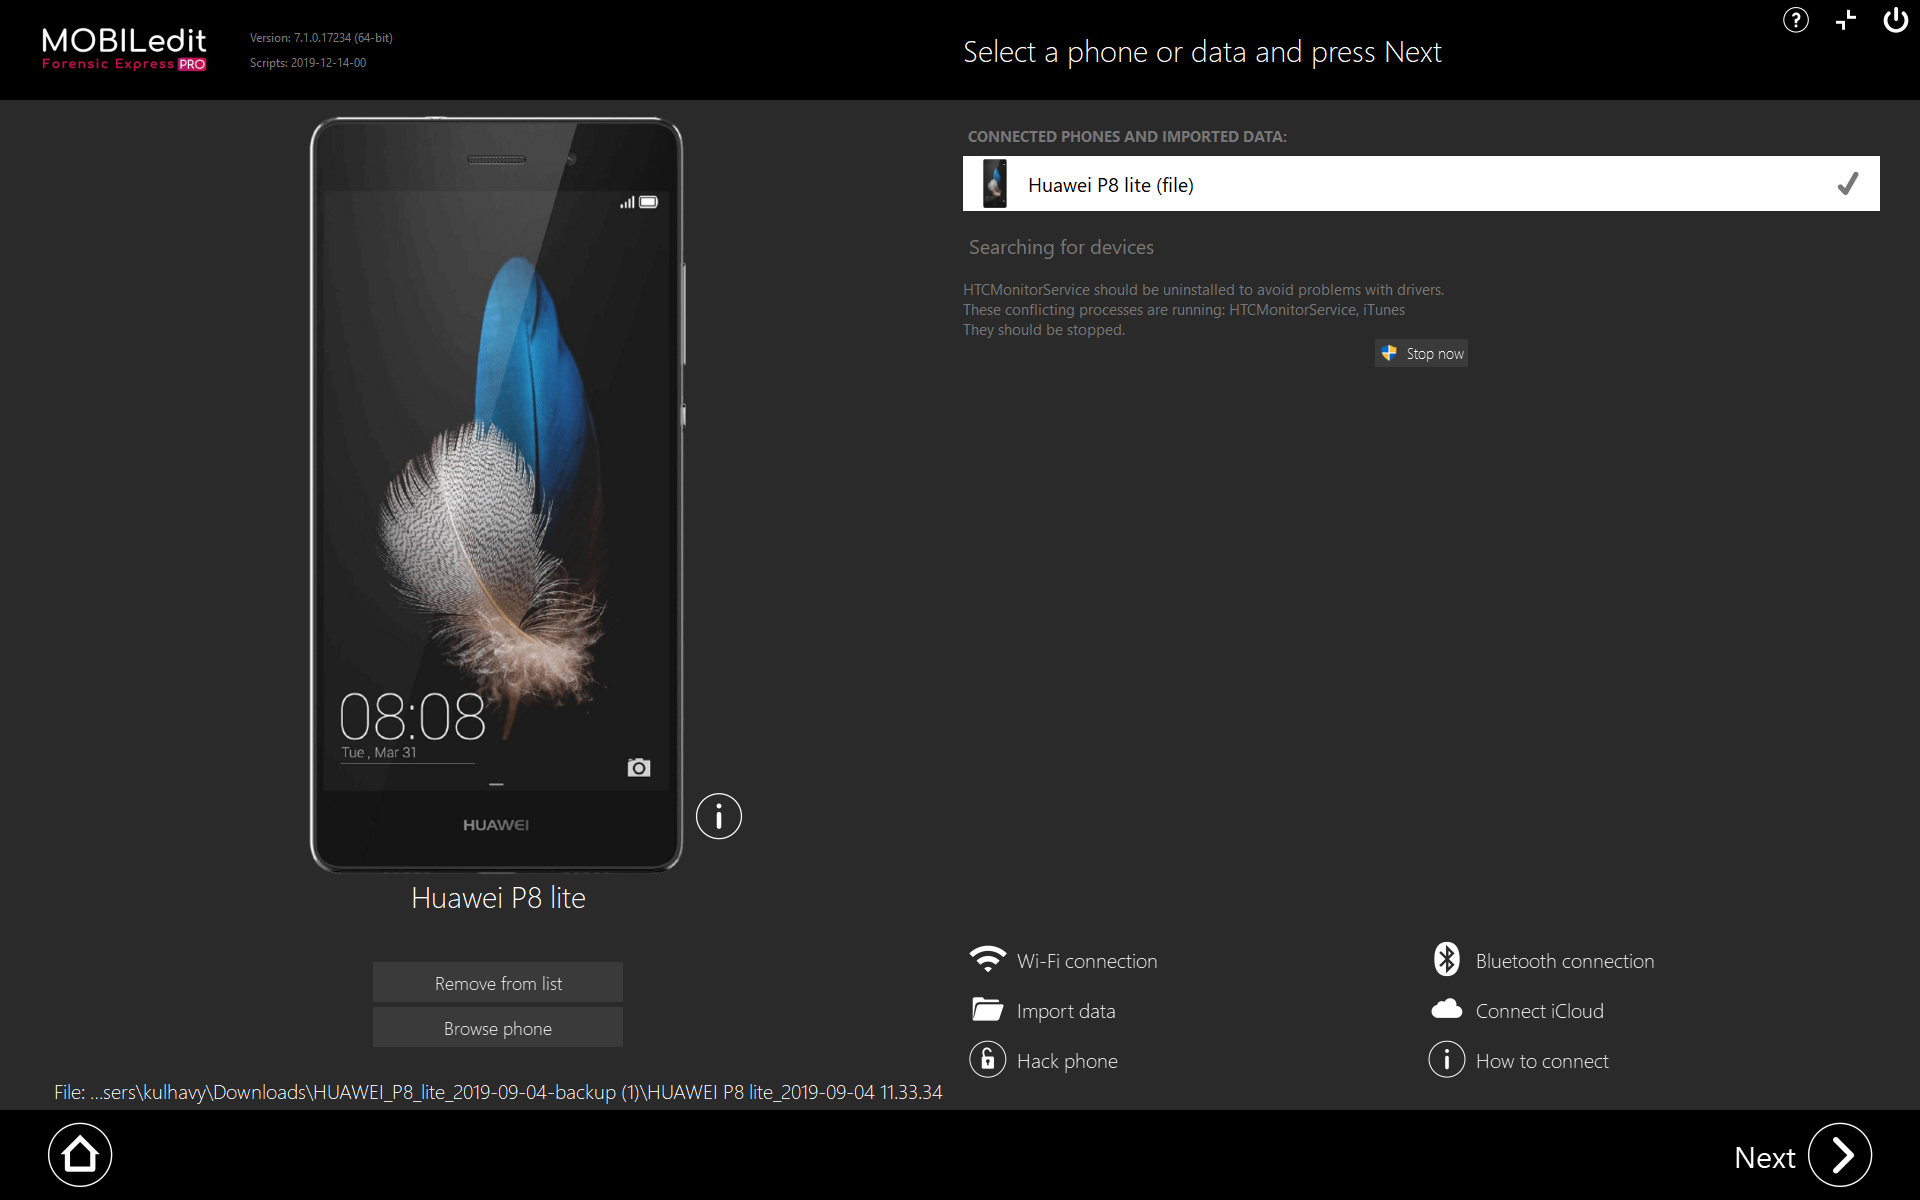Click the Huawei P8 lite phone image

pyautogui.click(x=496, y=495)
